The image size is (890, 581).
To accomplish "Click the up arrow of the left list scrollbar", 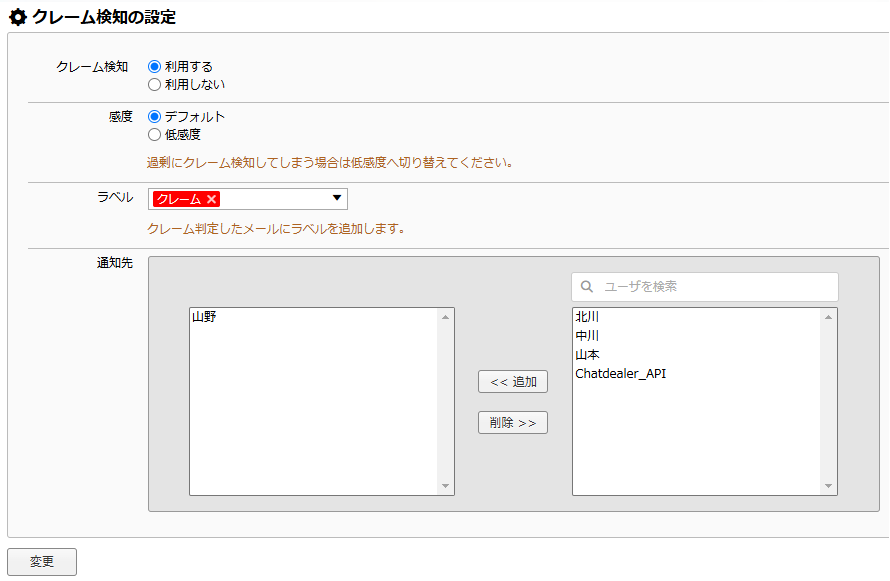I will point(446,317).
